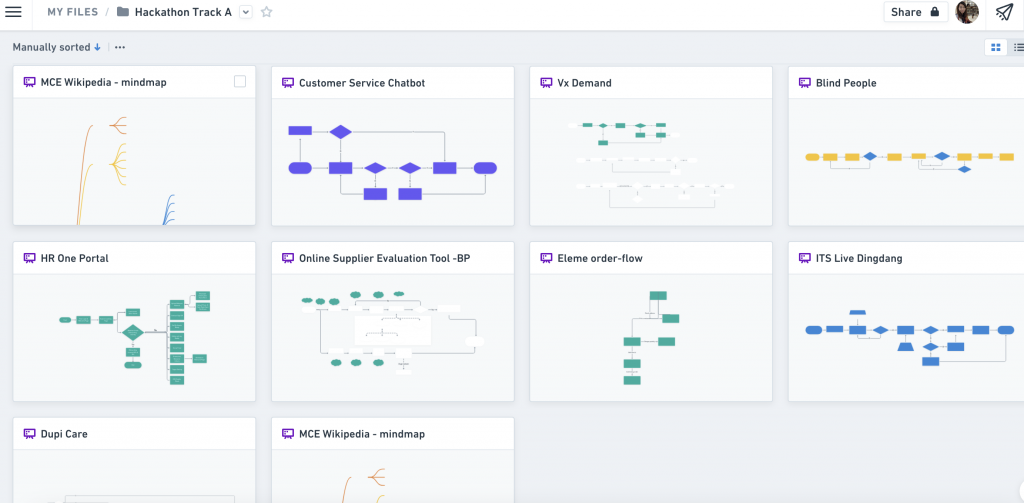Click the title 'Online Supplier Evaluation Tool -BP'
1024x503 pixels.
385,258
